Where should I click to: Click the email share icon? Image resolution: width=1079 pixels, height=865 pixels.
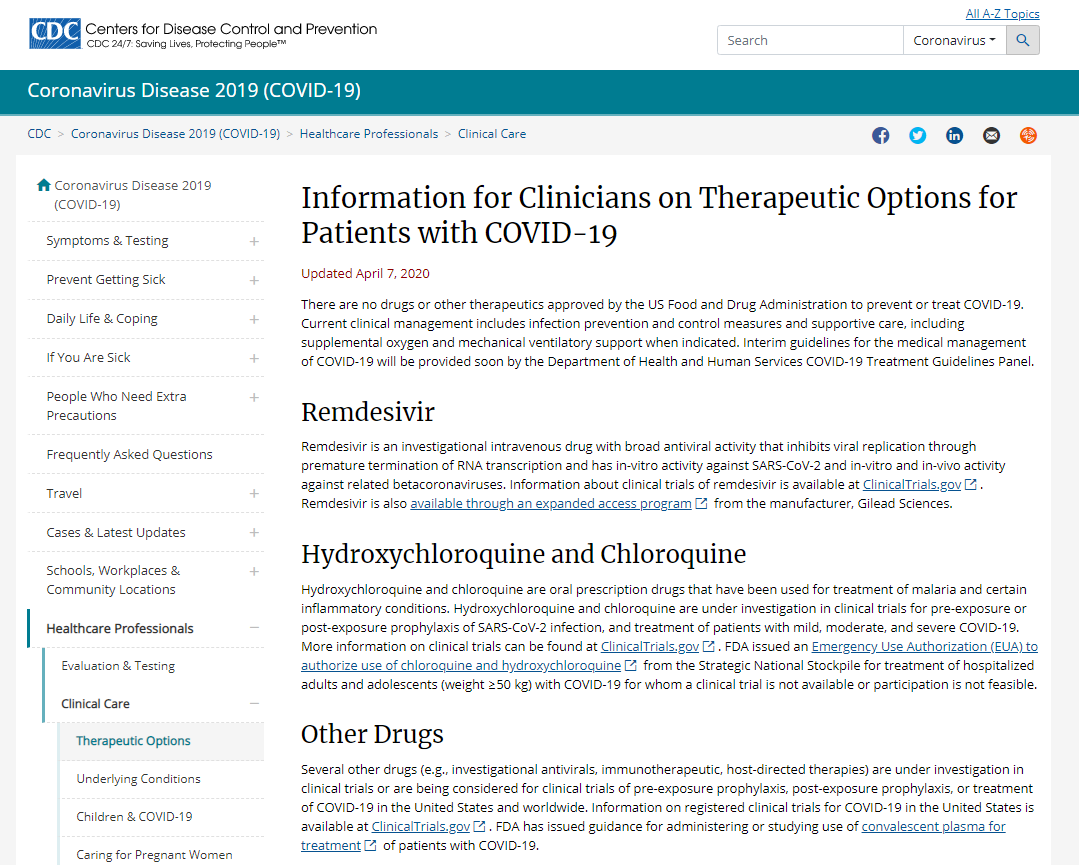click(991, 136)
